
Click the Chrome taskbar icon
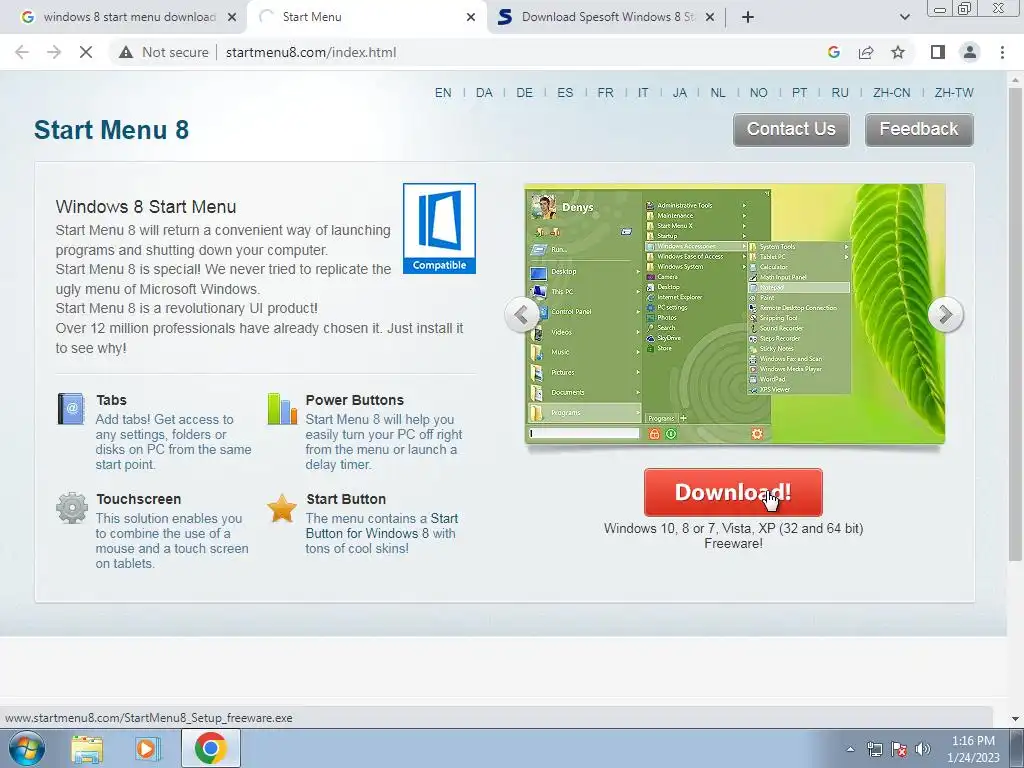pyautogui.click(x=210, y=748)
